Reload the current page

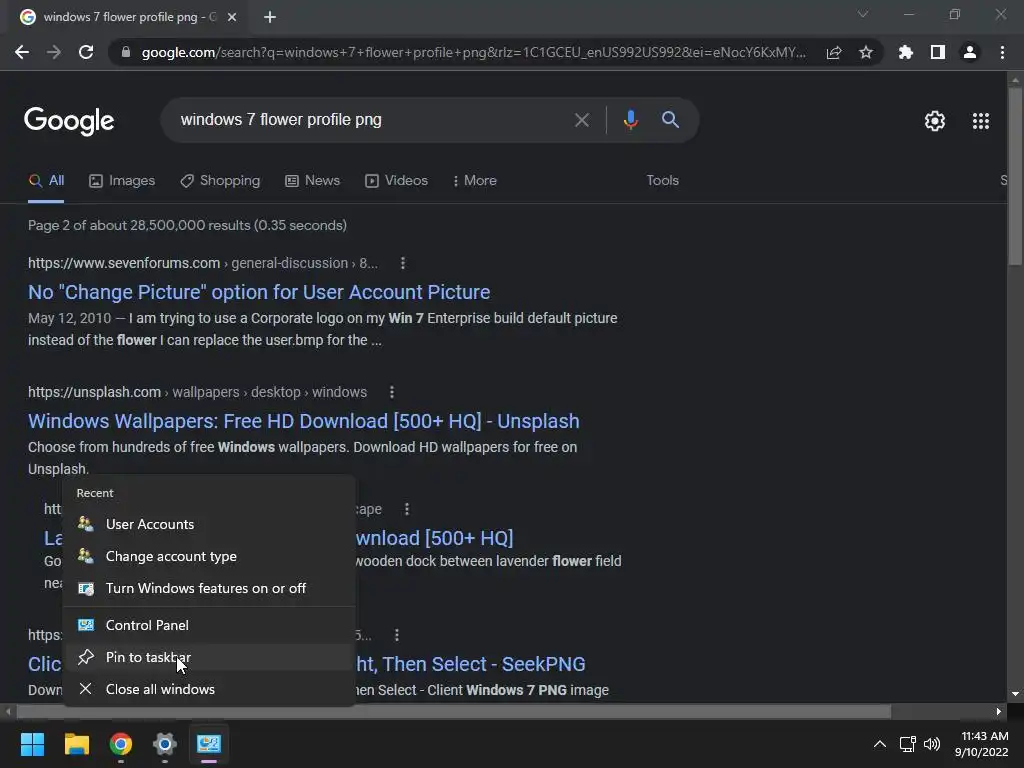tap(86, 52)
